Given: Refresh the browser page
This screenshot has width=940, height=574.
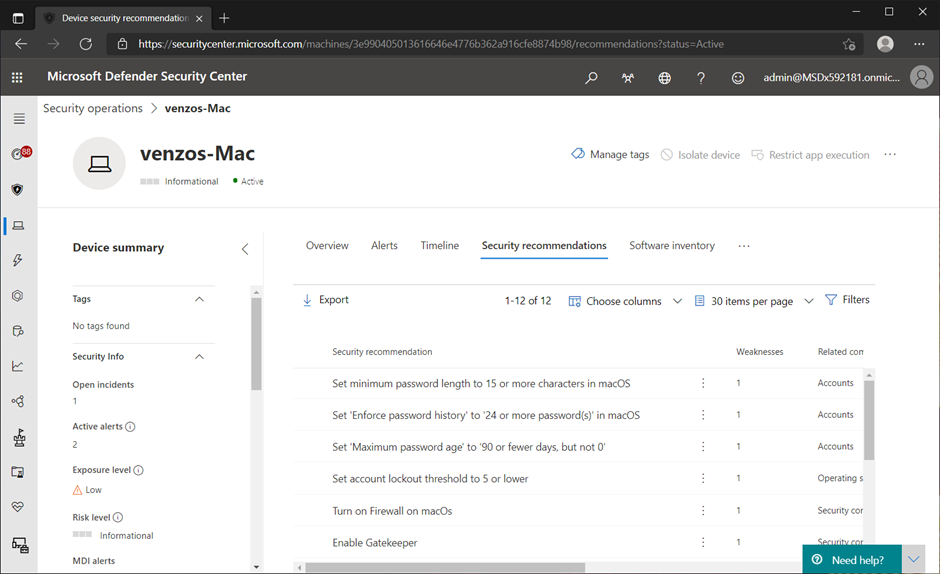Looking at the screenshot, I should click(86, 44).
